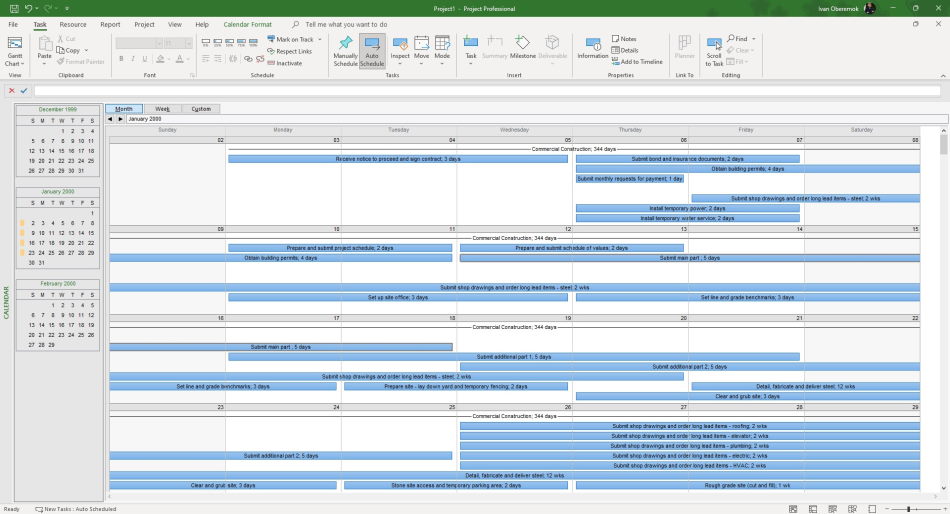950x514 pixels.
Task: Click the Details button
Action: 625,50
